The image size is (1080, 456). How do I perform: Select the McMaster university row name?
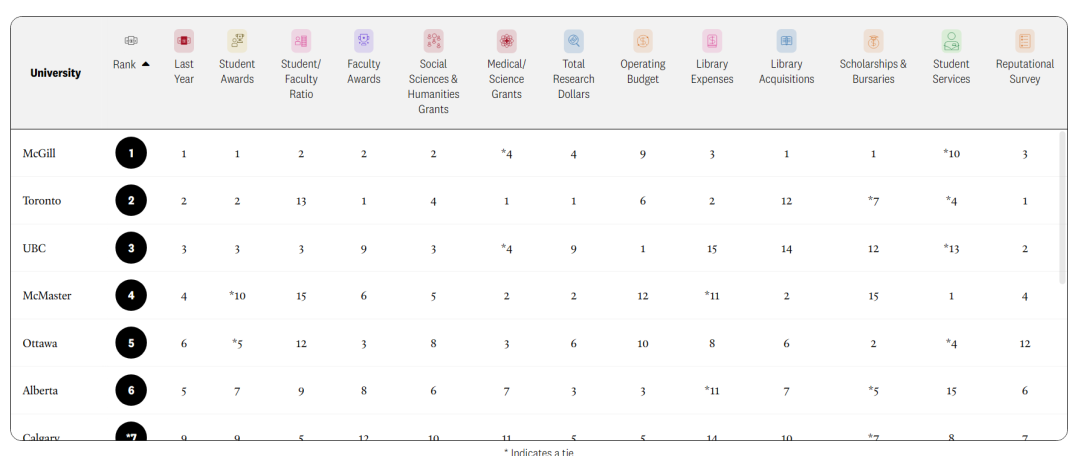pos(47,296)
